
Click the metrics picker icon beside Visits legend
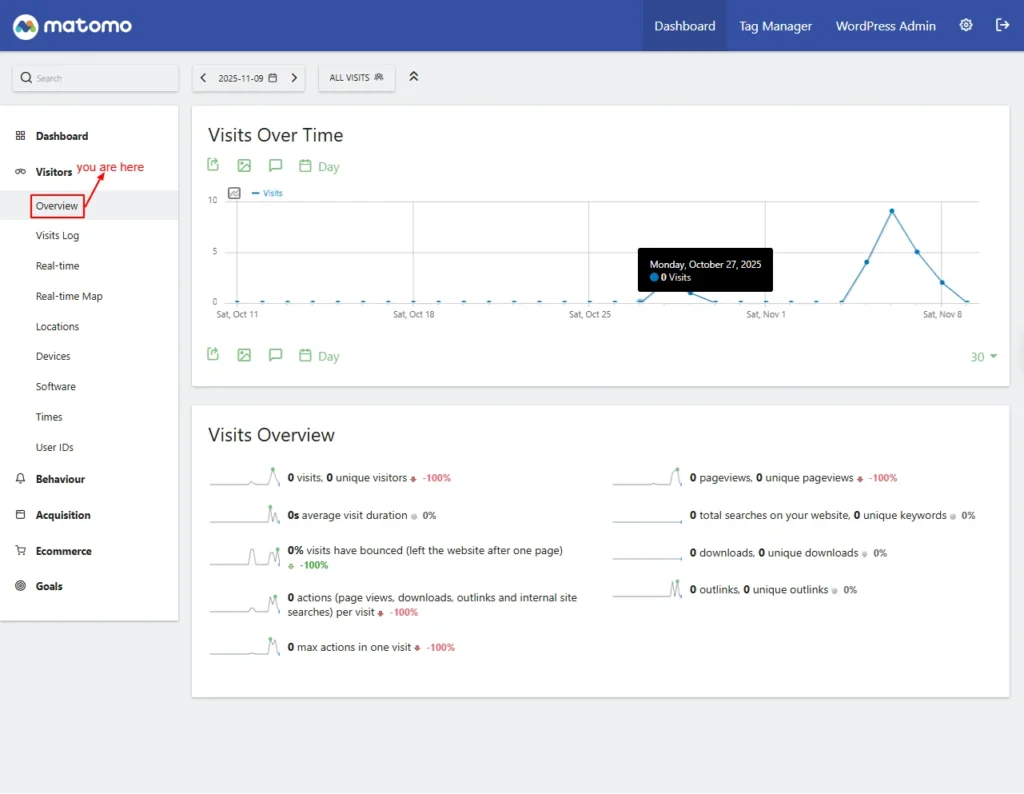click(235, 193)
